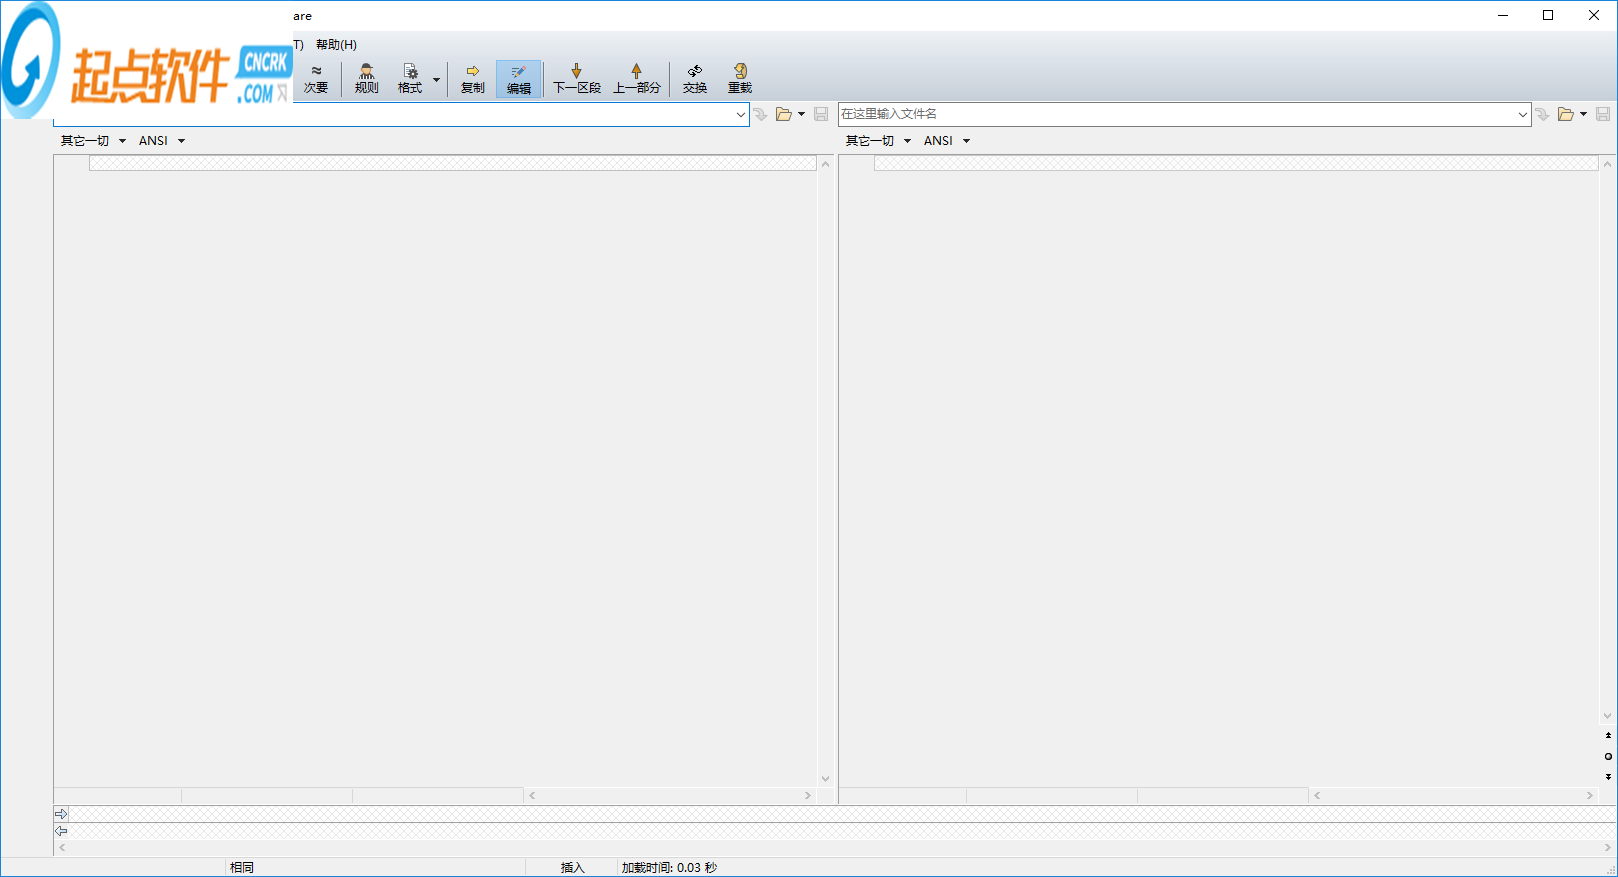Open the left pane 其它一切 dropdown
This screenshot has height=877, width=1618.
point(93,141)
